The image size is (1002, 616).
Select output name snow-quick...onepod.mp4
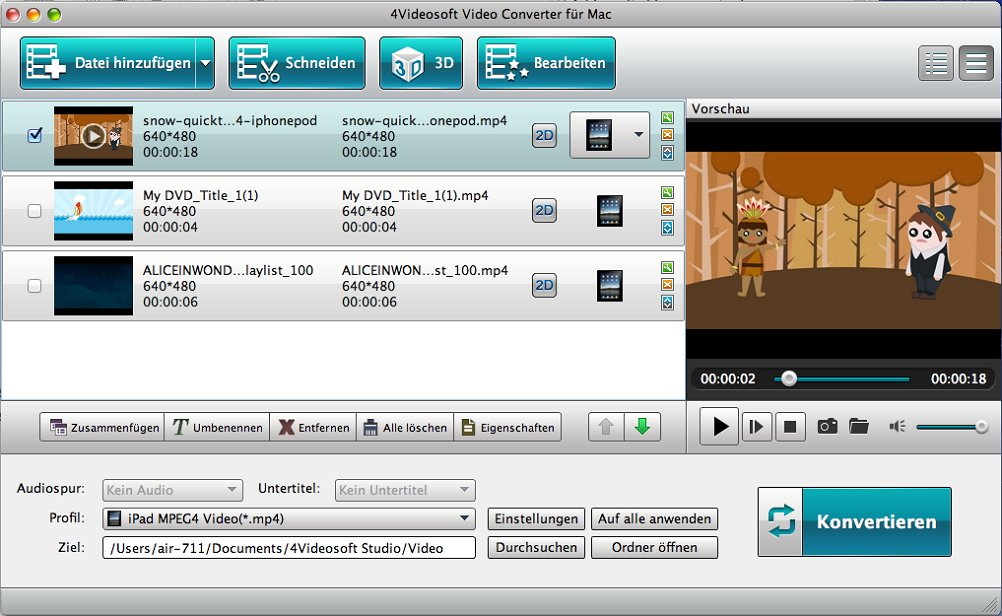click(x=424, y=120)
